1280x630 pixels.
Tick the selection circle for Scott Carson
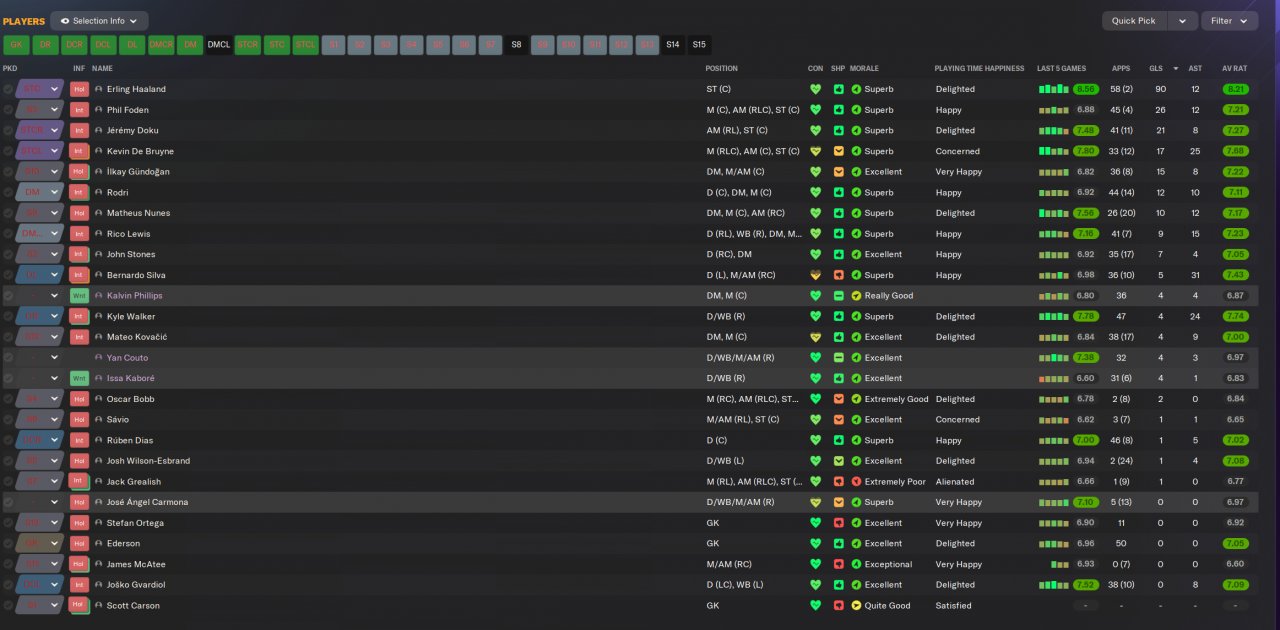pyautogui.click(x=8, y=606)
